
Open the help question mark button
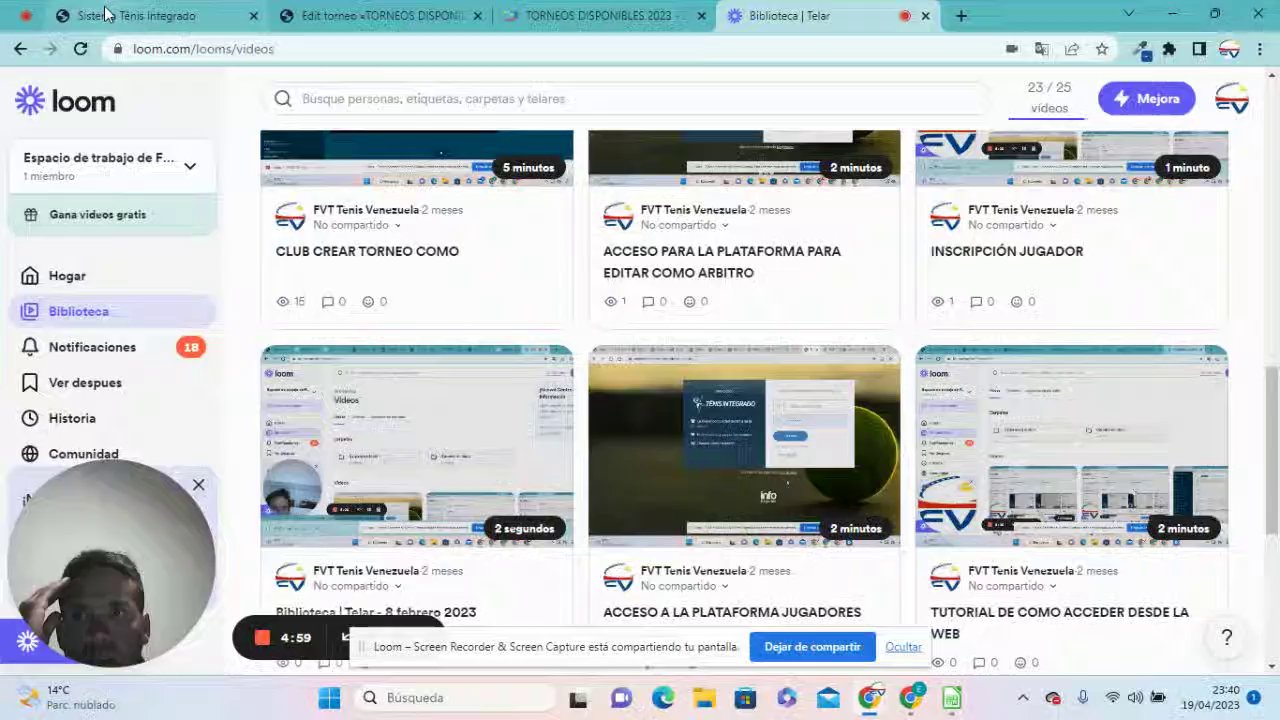1226,637
